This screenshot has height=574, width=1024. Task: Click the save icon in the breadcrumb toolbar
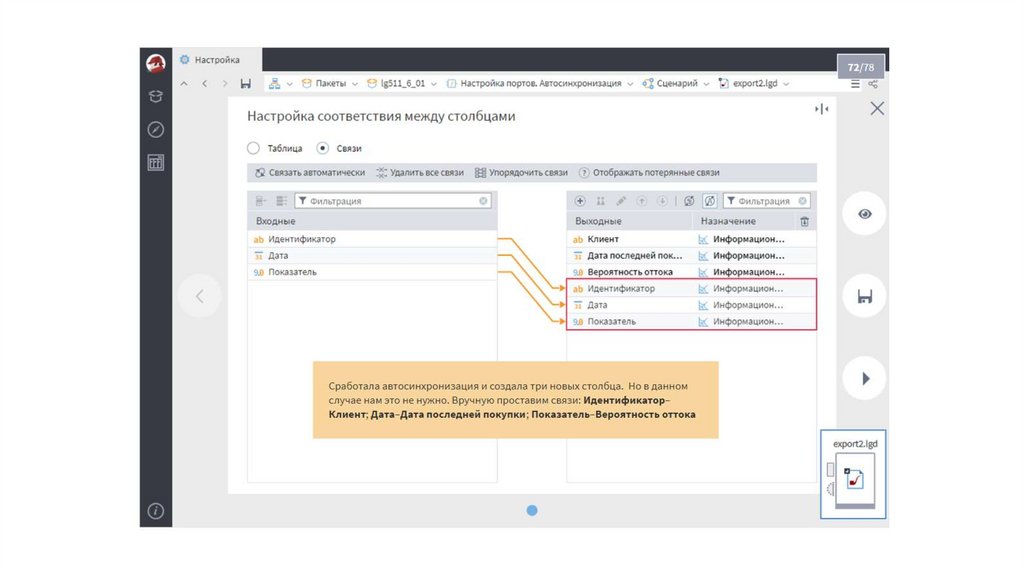(246, 84)
